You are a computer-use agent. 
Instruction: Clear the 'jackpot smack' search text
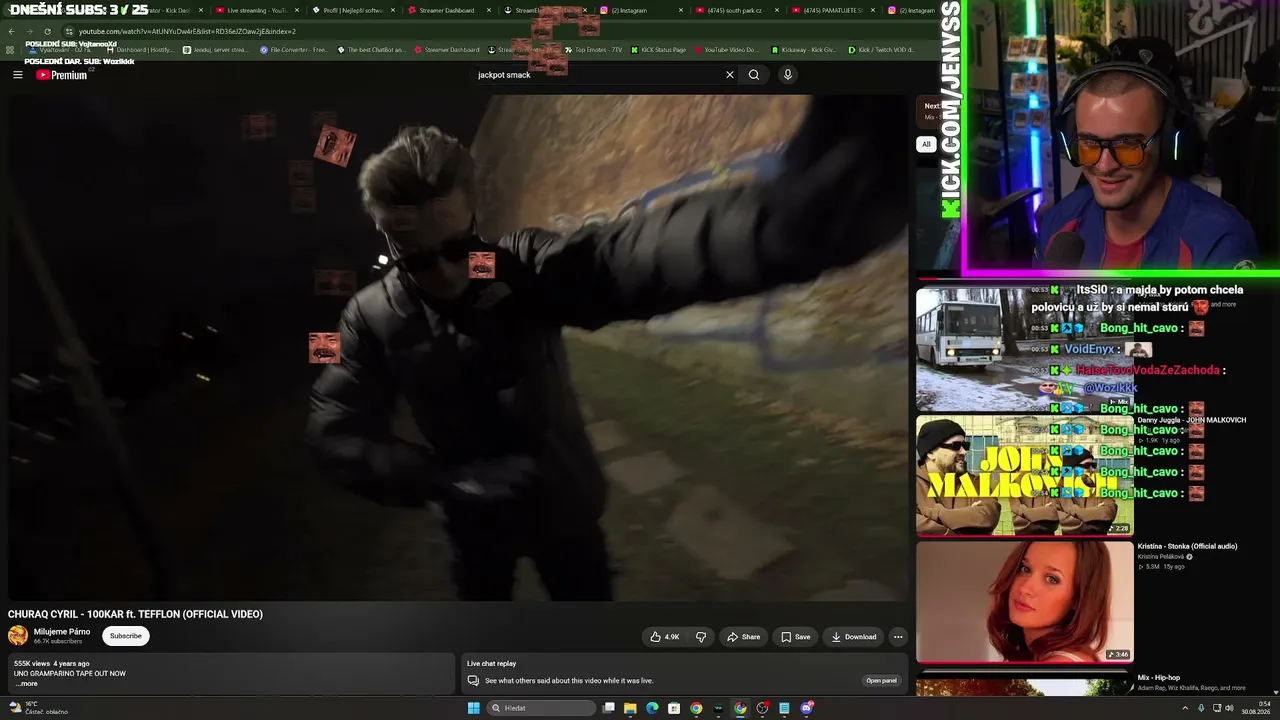click(x=730, y=75)
